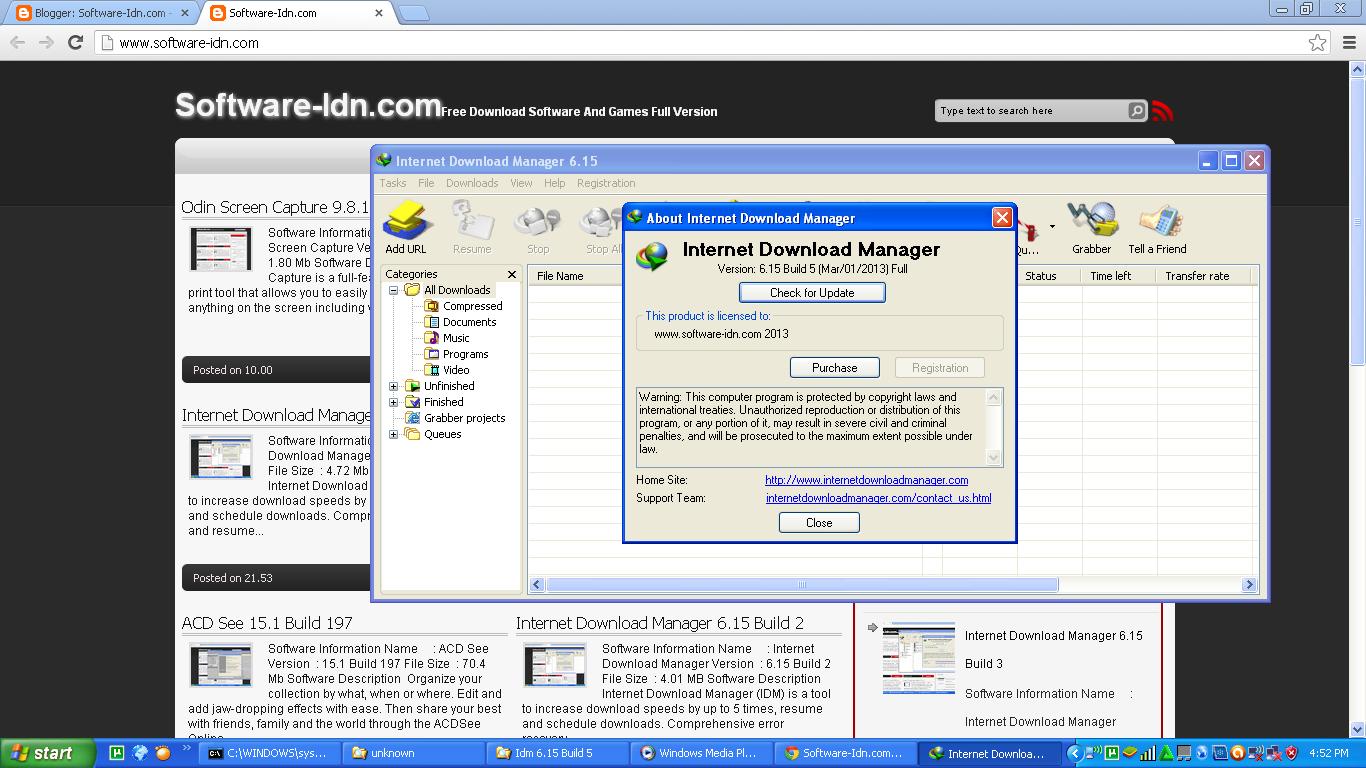The height and width of the screenshot is (768, 1366).
Task: Click the Add URL toolbar icon
Action: tap(406, 228)
